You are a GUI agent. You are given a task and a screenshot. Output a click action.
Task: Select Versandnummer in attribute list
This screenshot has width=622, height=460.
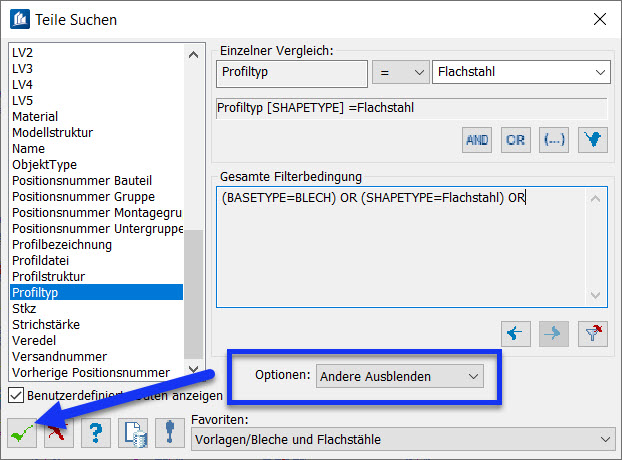(96, 356)
